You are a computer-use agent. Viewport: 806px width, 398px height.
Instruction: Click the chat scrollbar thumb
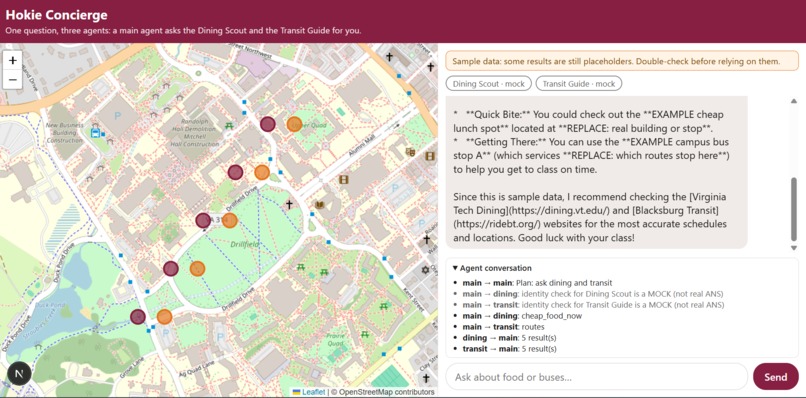coord(794,210)
